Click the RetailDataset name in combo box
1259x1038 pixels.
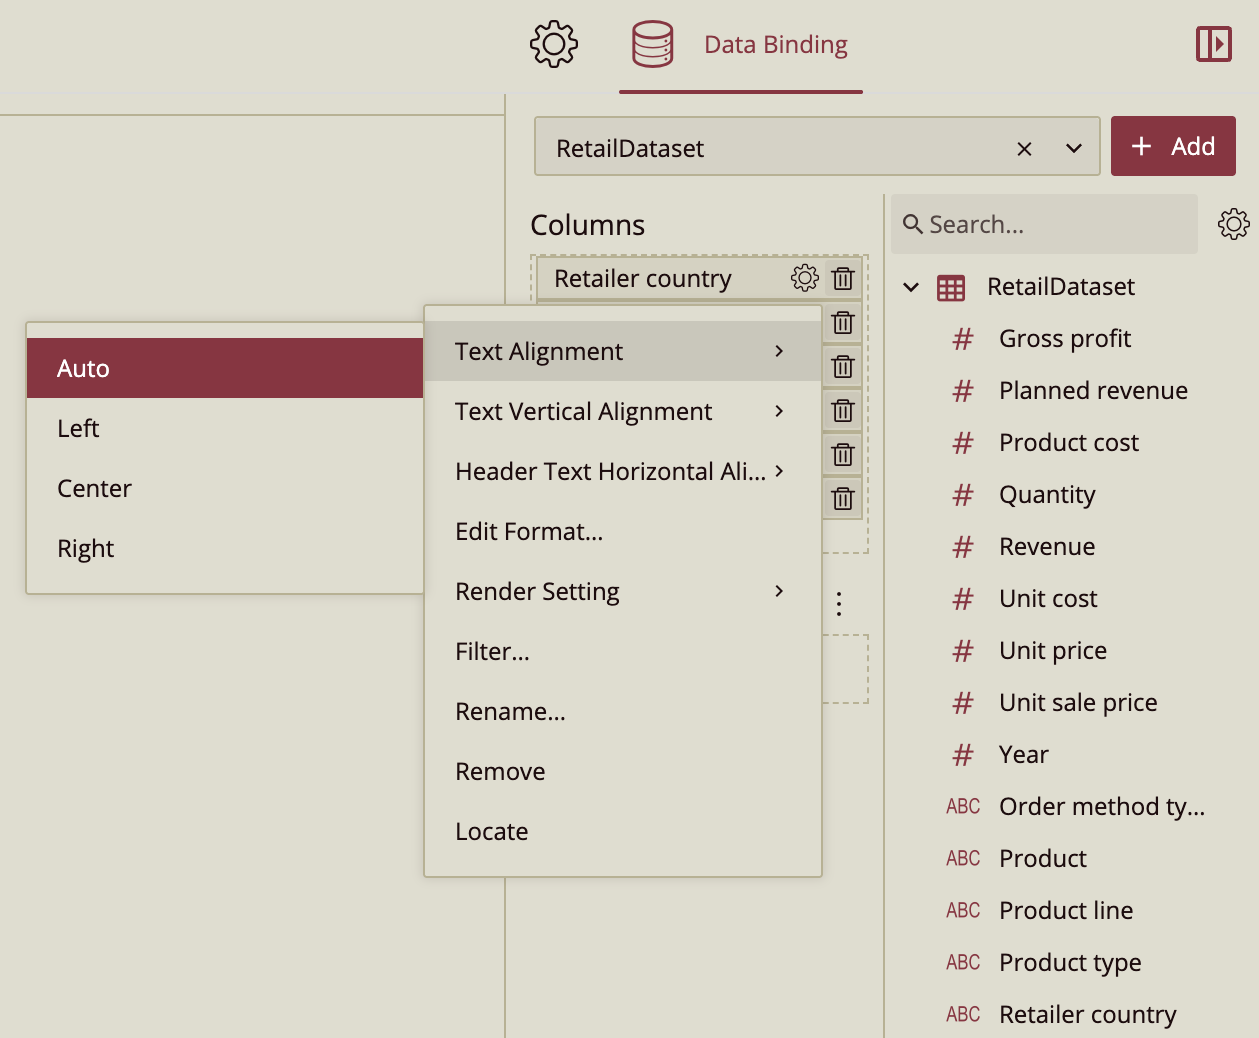(630, 149)
